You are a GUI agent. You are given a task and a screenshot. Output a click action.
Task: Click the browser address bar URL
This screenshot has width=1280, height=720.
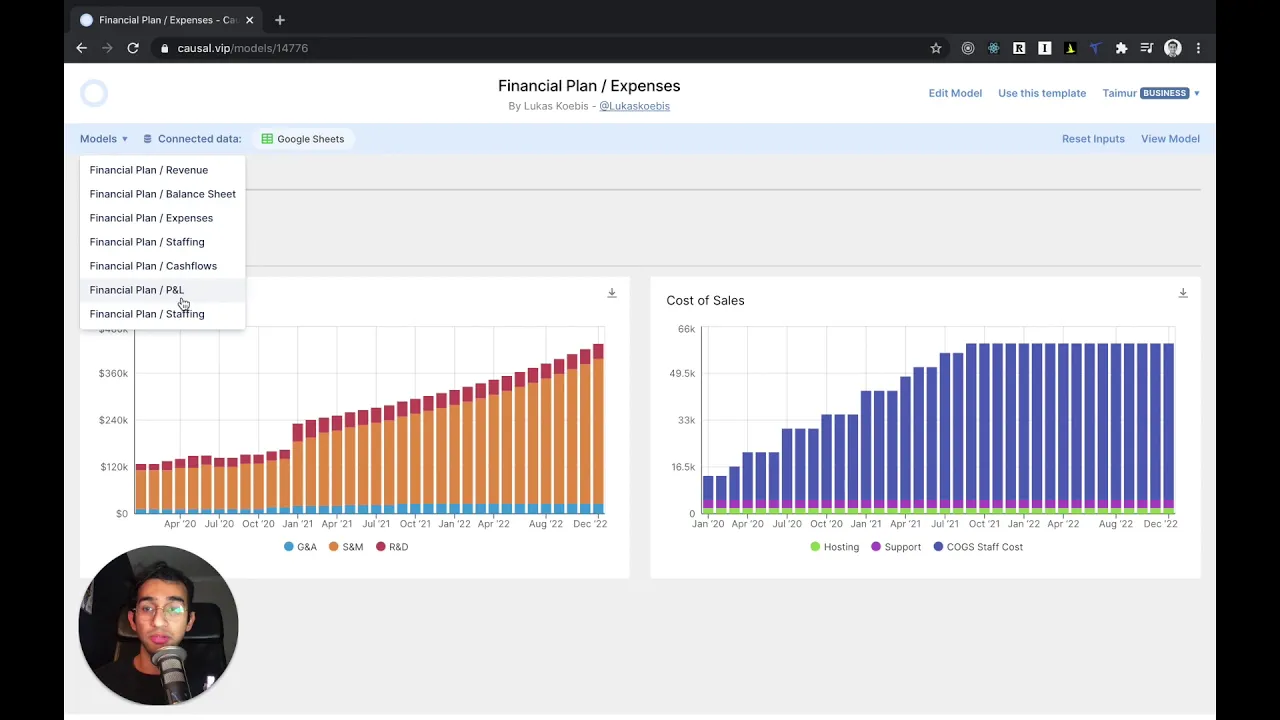click(x=243, y=48)
